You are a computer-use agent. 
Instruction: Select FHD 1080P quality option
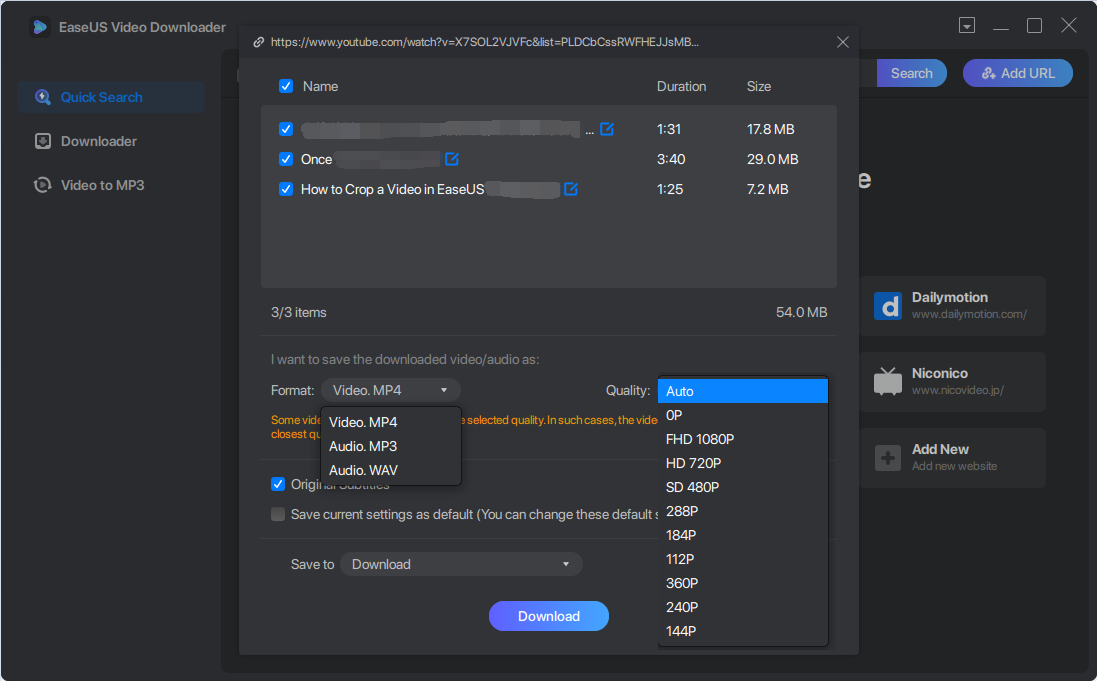[x=743, y=439]
